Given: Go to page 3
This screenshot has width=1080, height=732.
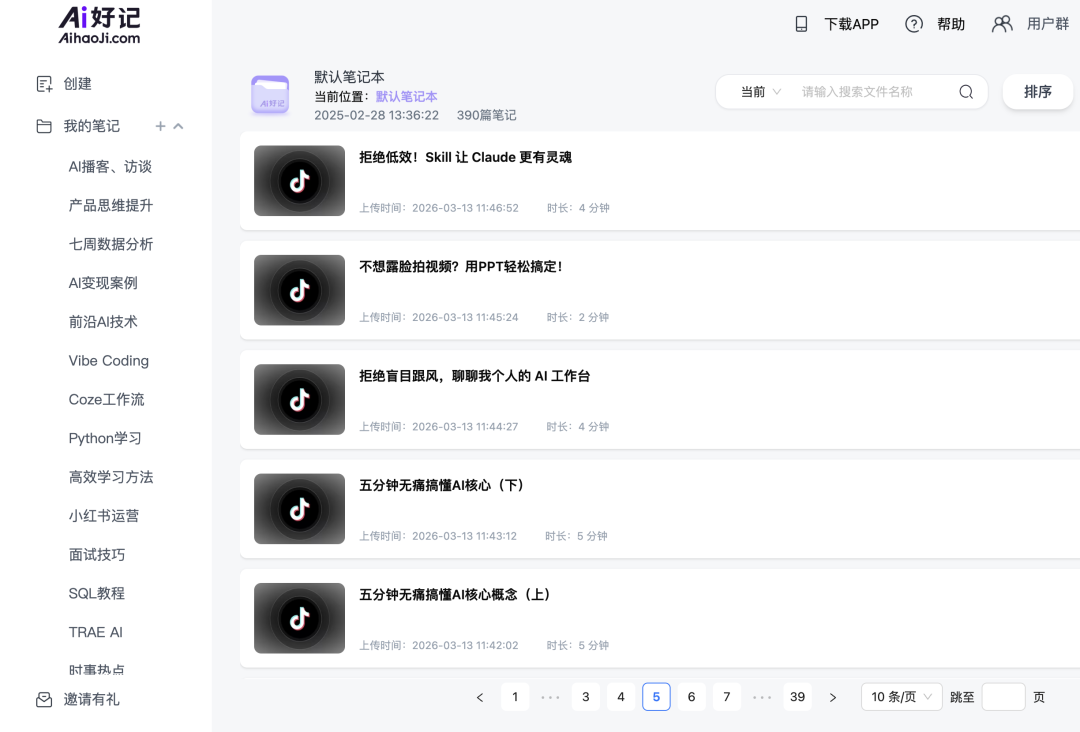Looking at the screenshot, I should tap(585, 697).
